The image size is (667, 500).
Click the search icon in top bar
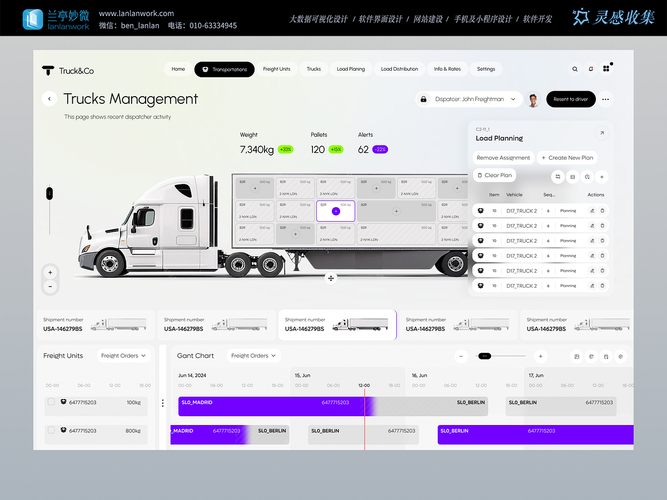[x=575, y=69]
